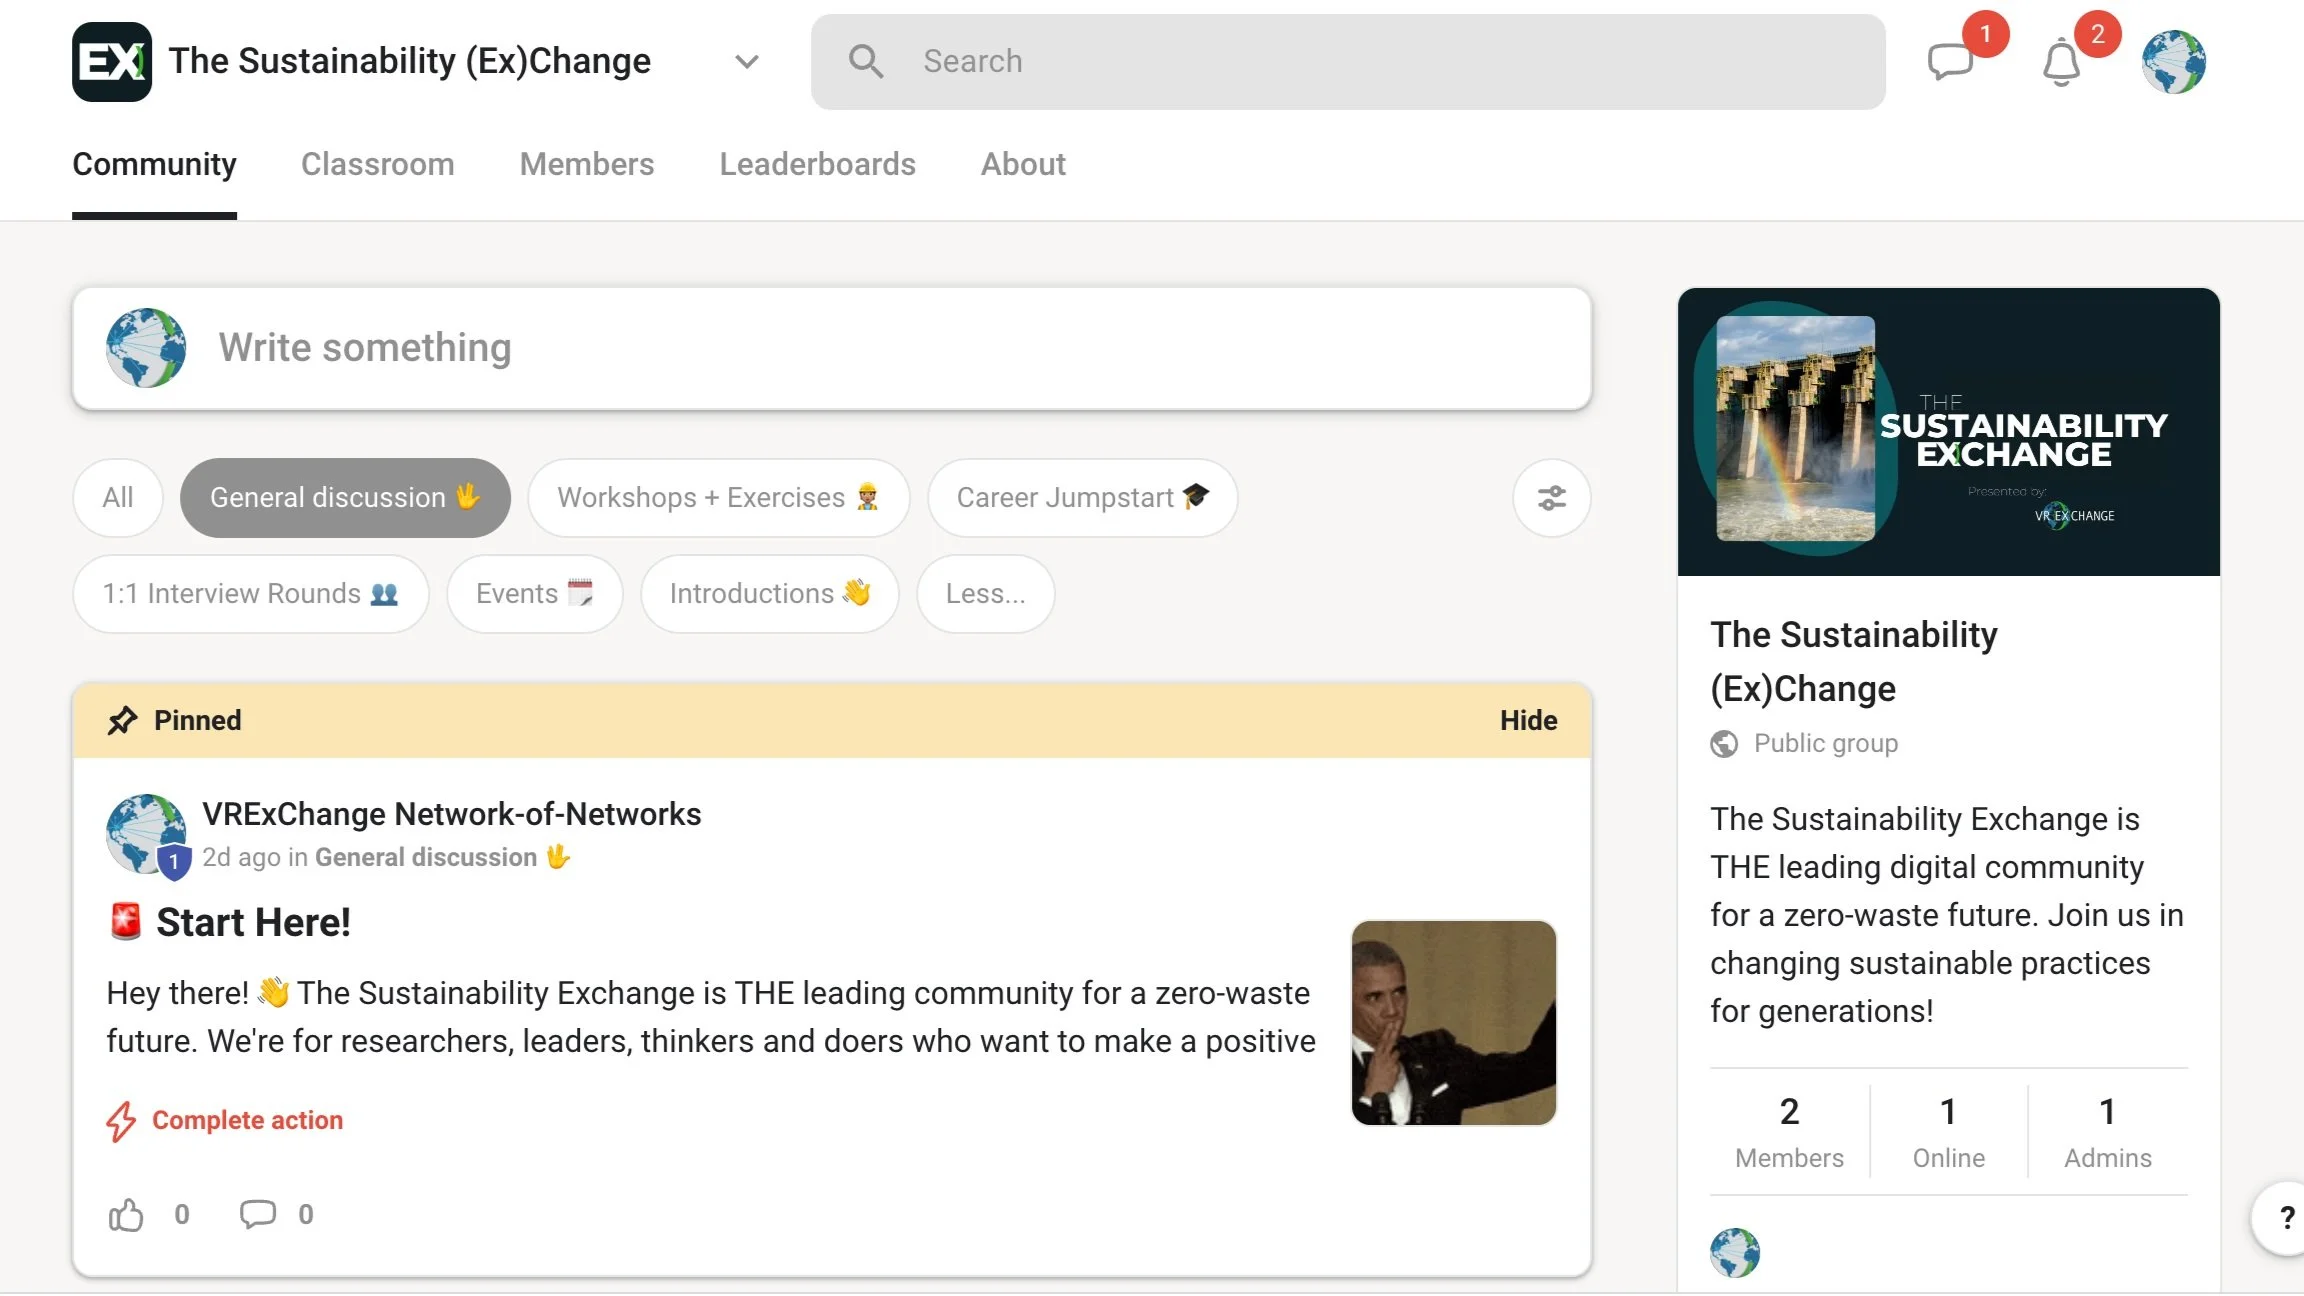
Task: Click the filter settings sliders icon
Action: pyautogui.click(x=1551, y=498)
